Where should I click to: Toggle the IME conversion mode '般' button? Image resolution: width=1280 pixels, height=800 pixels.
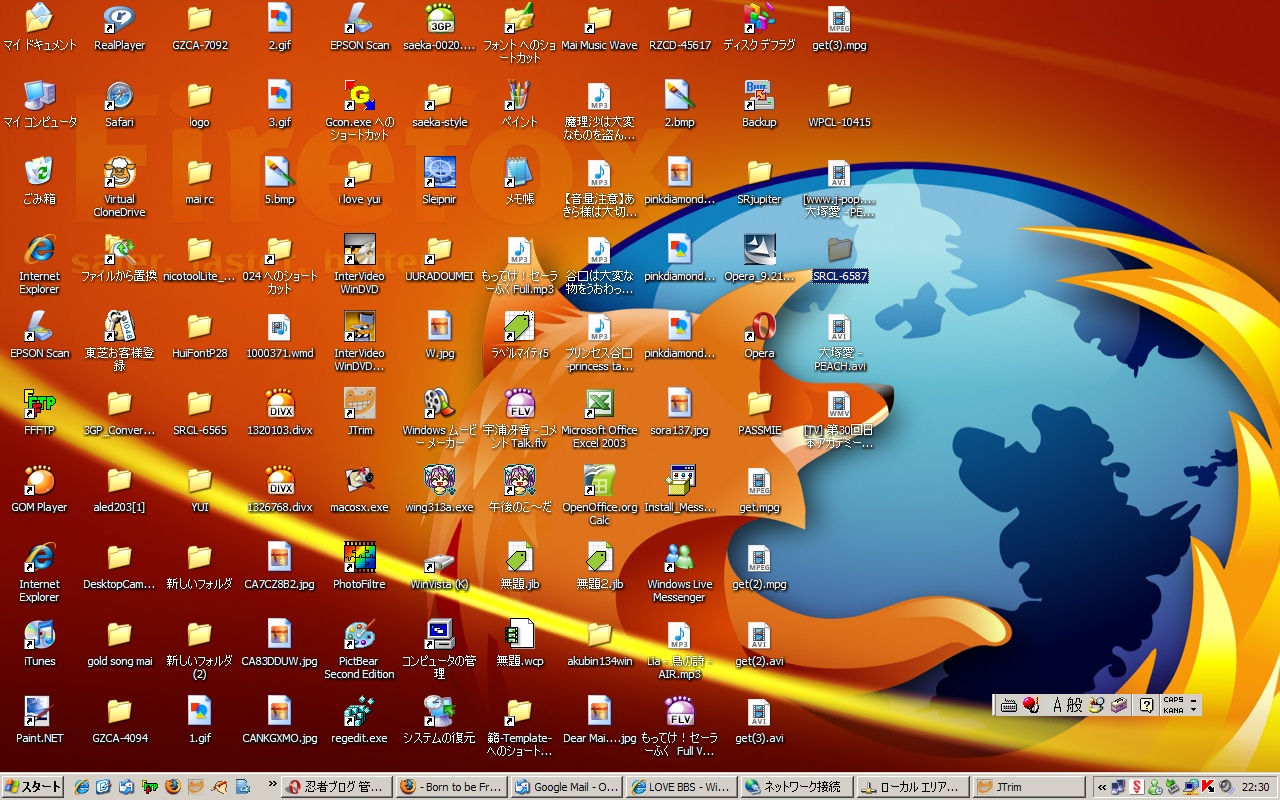coord(1075,705)
